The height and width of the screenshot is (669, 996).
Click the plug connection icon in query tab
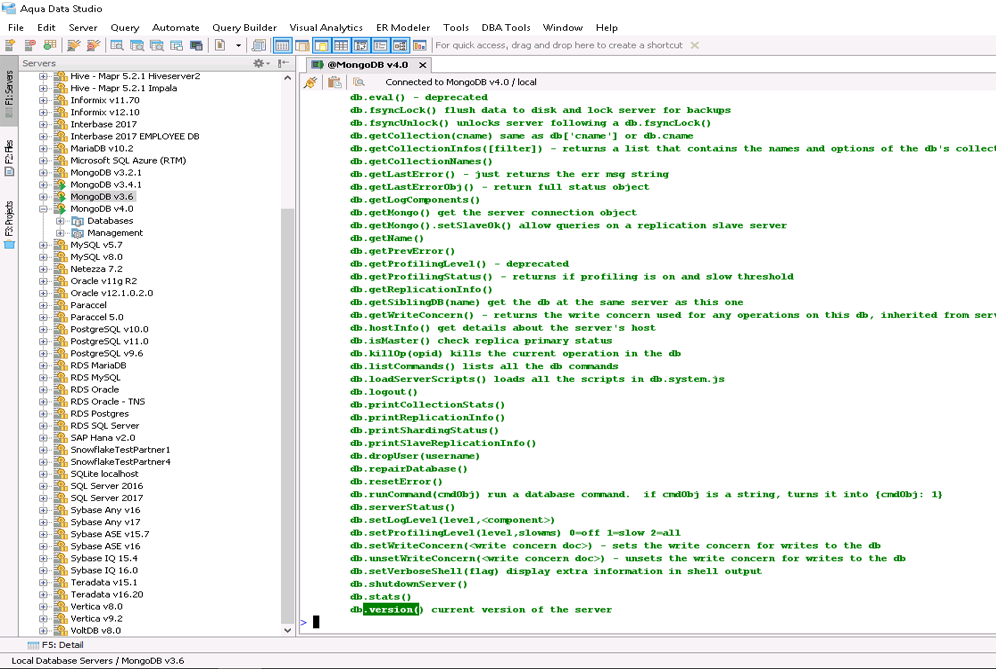coord(311,82)
